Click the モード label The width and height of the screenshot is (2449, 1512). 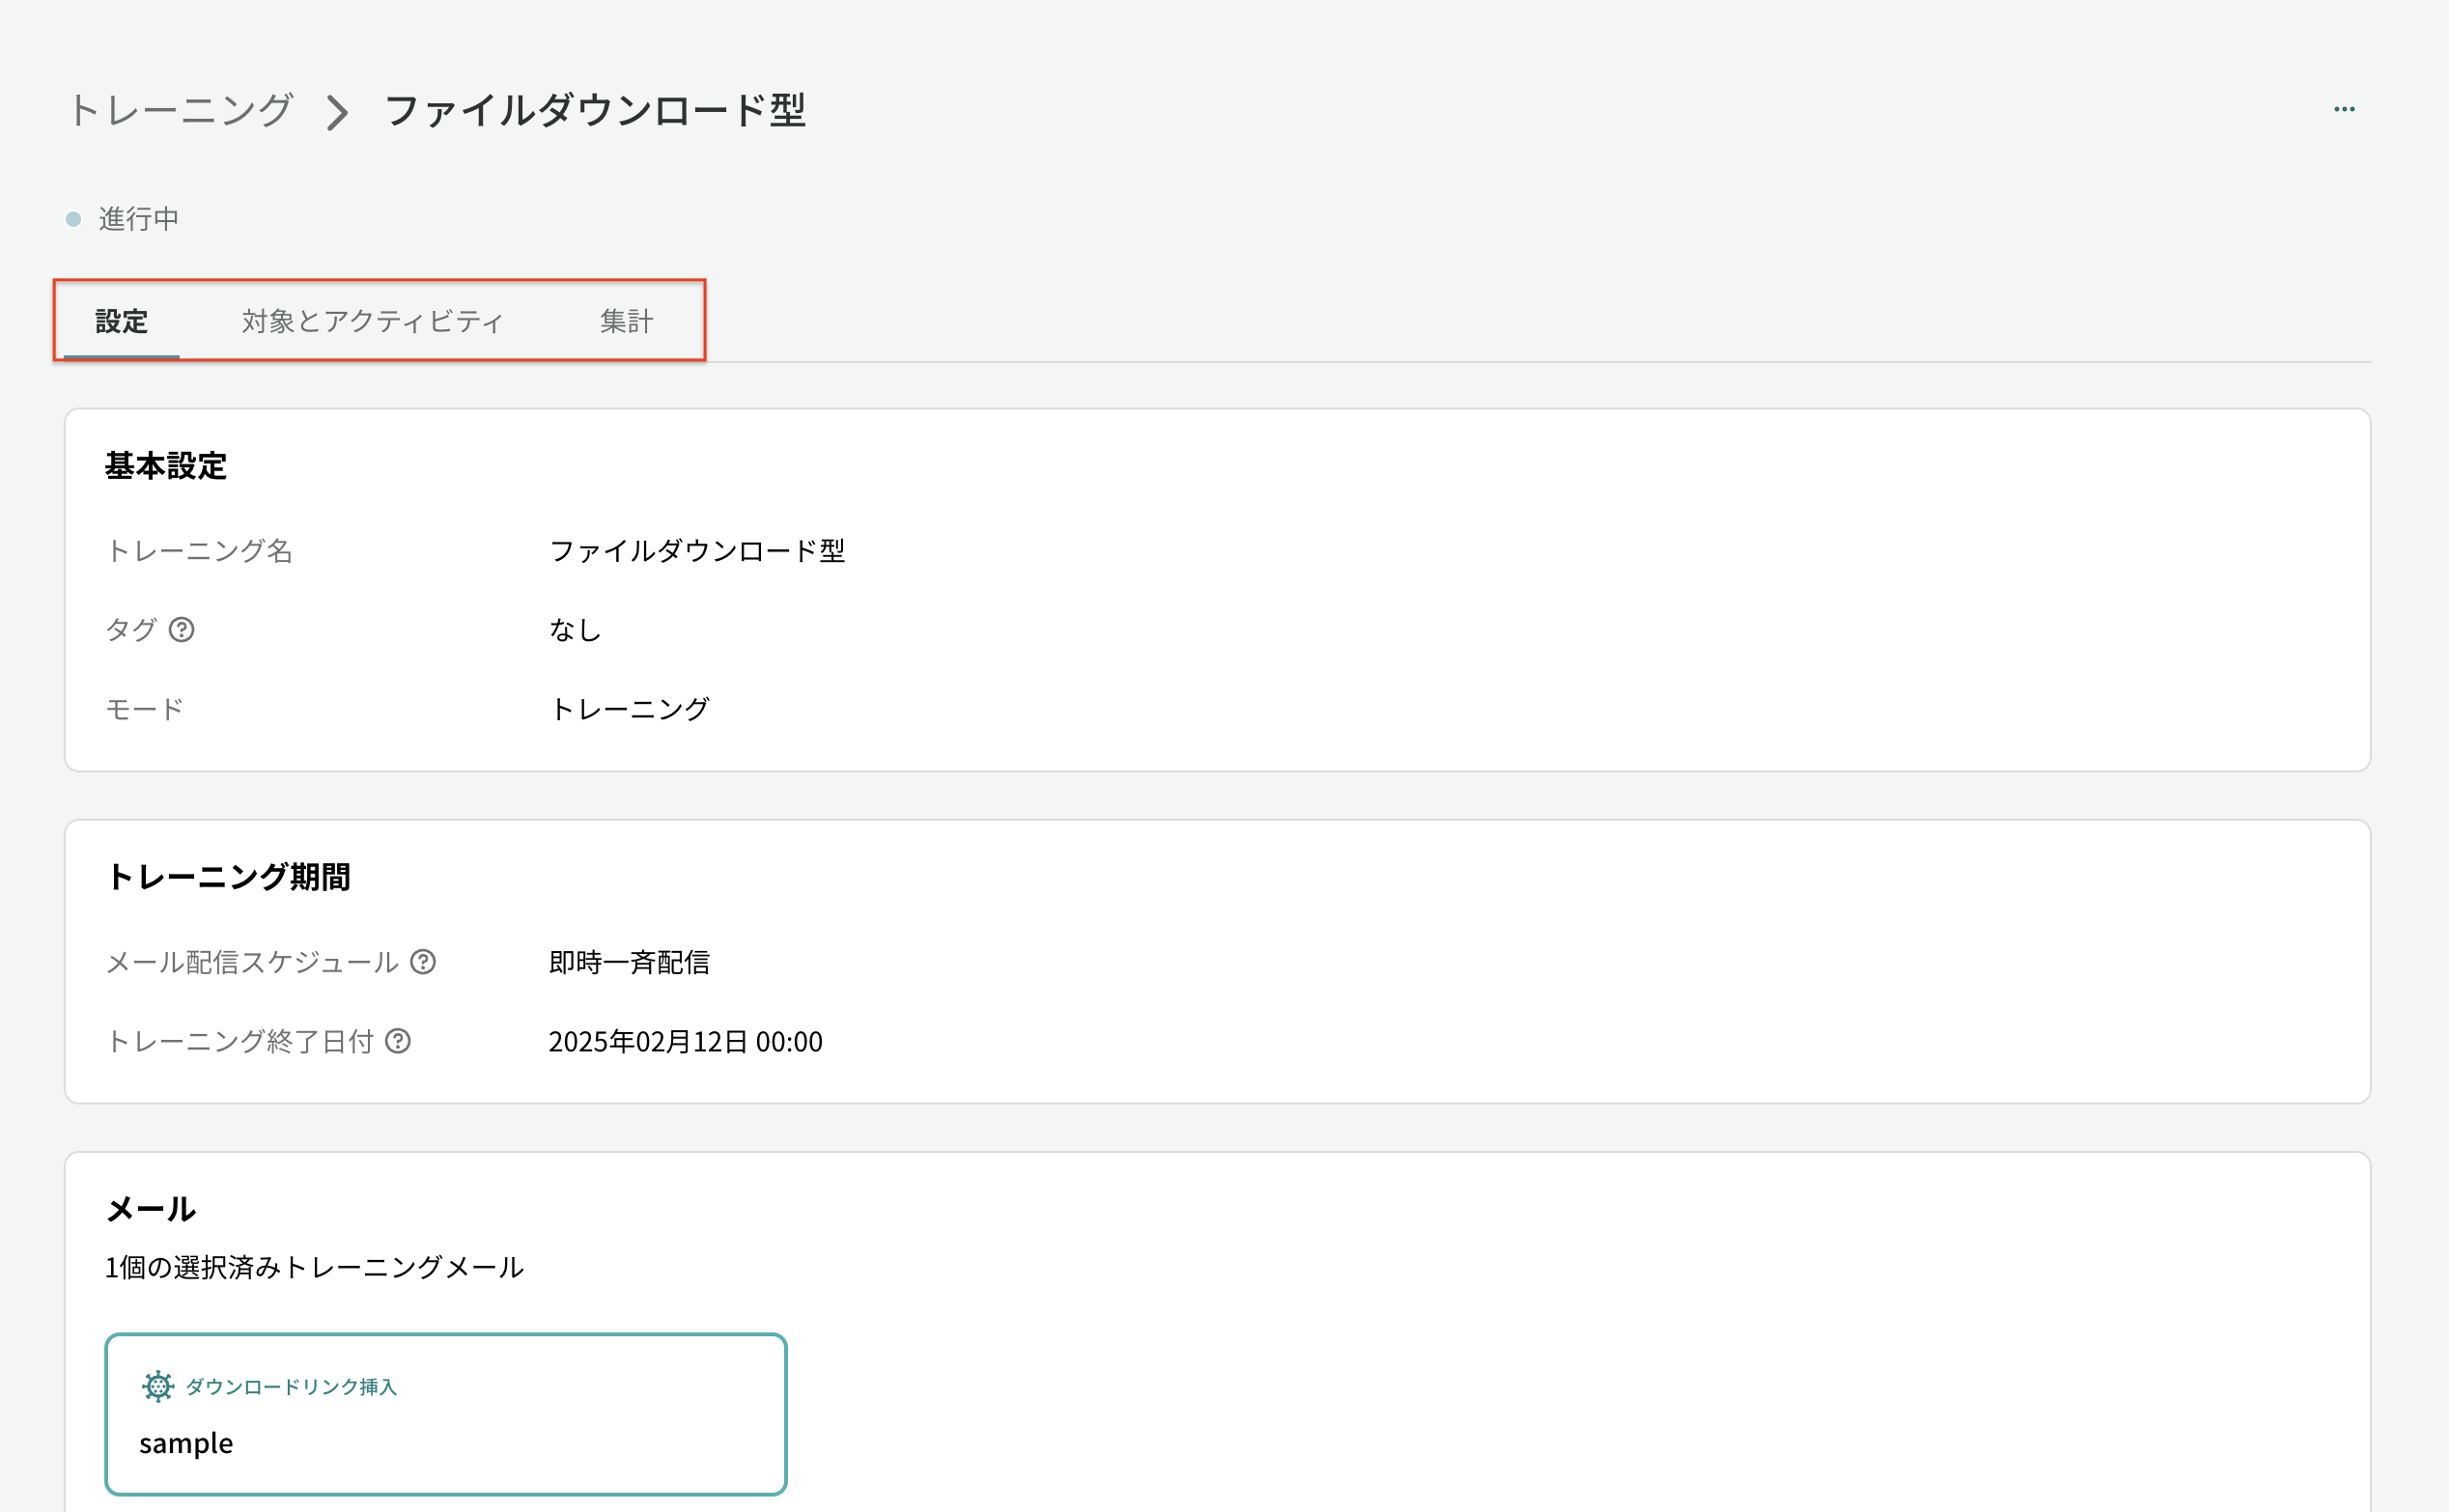click(144, 709)
